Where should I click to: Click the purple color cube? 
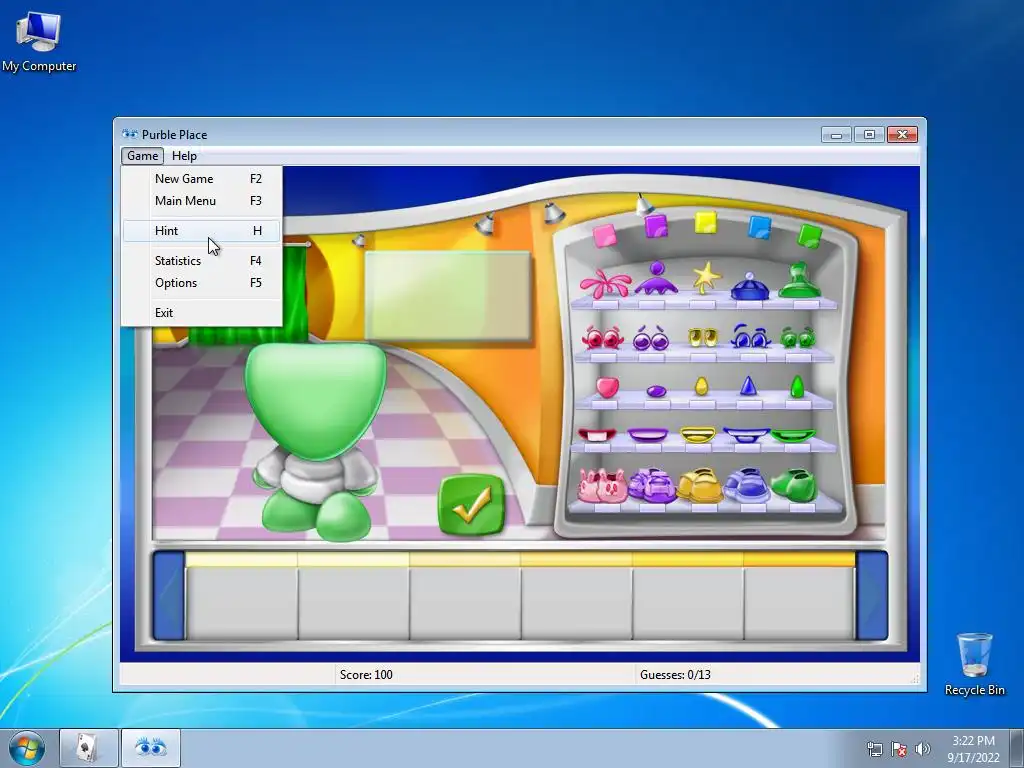point(656,226)
